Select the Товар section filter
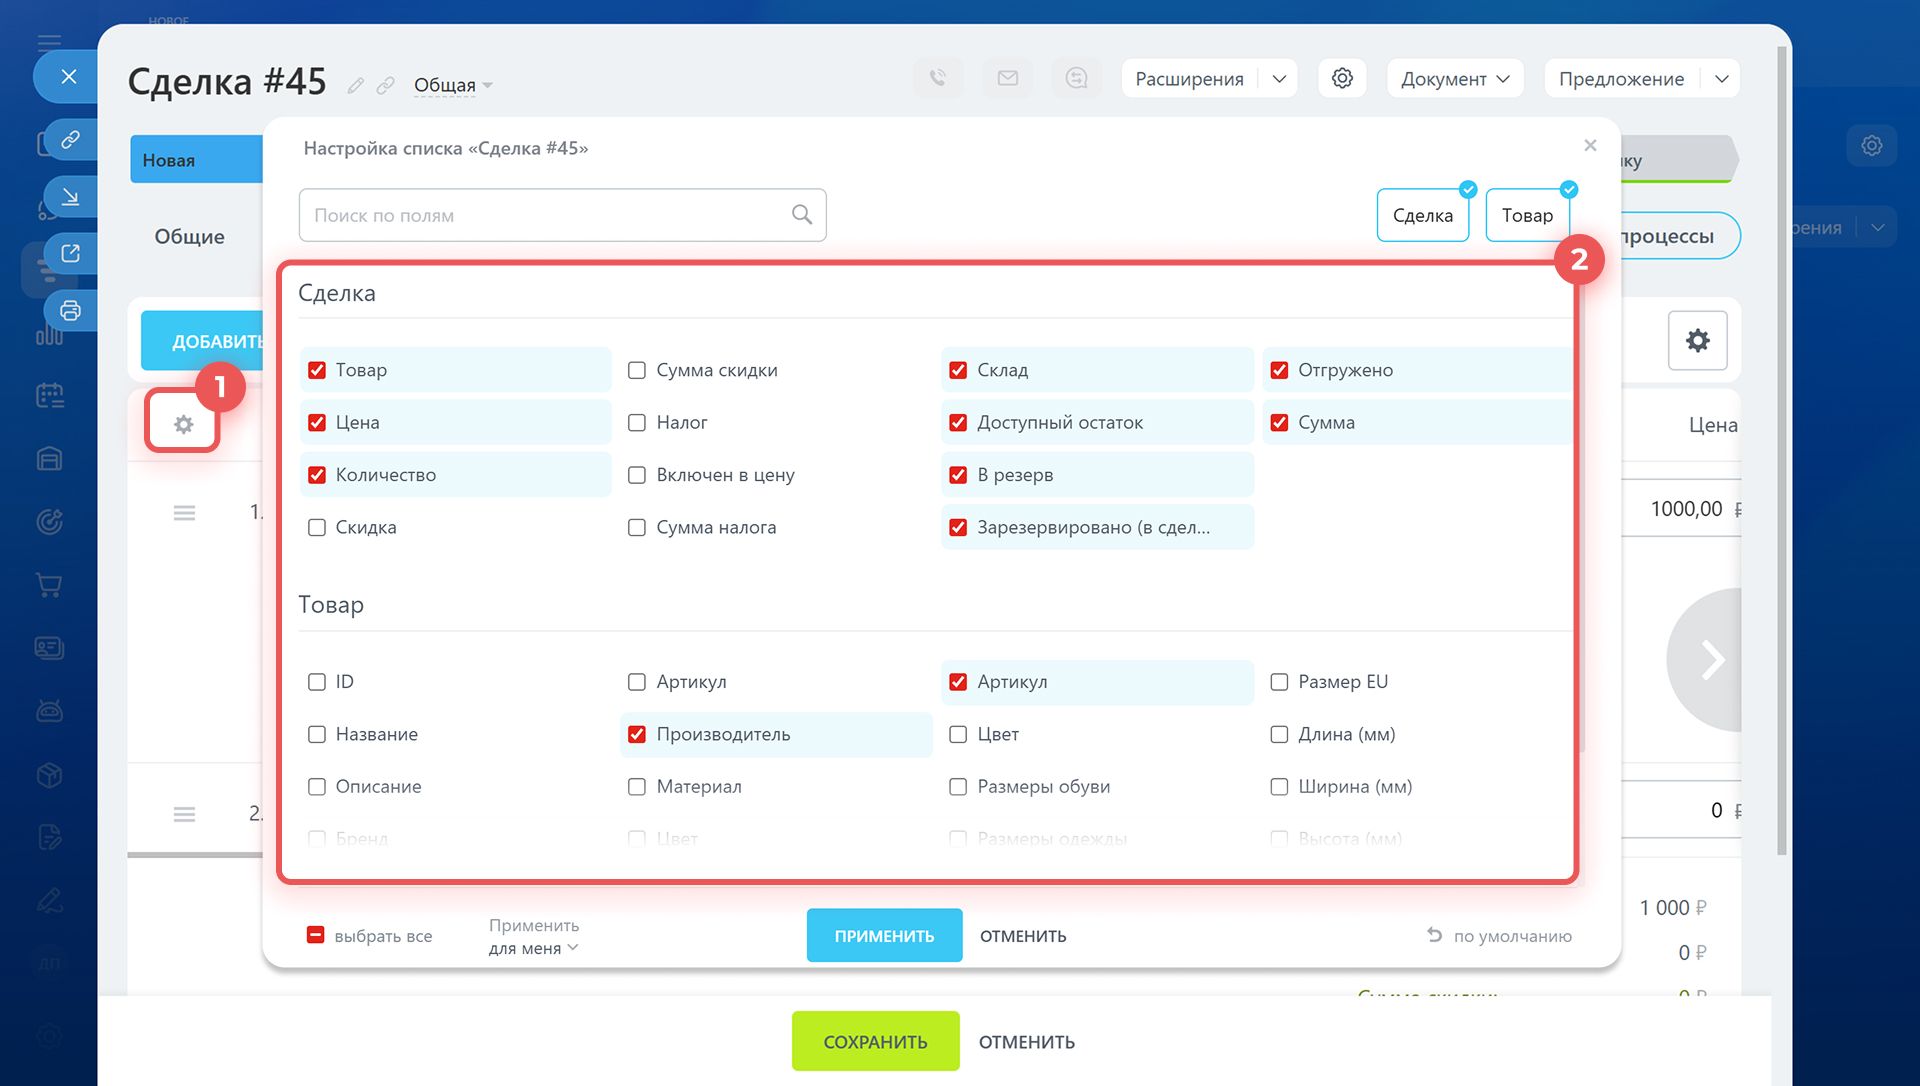 click(1526, 215)
